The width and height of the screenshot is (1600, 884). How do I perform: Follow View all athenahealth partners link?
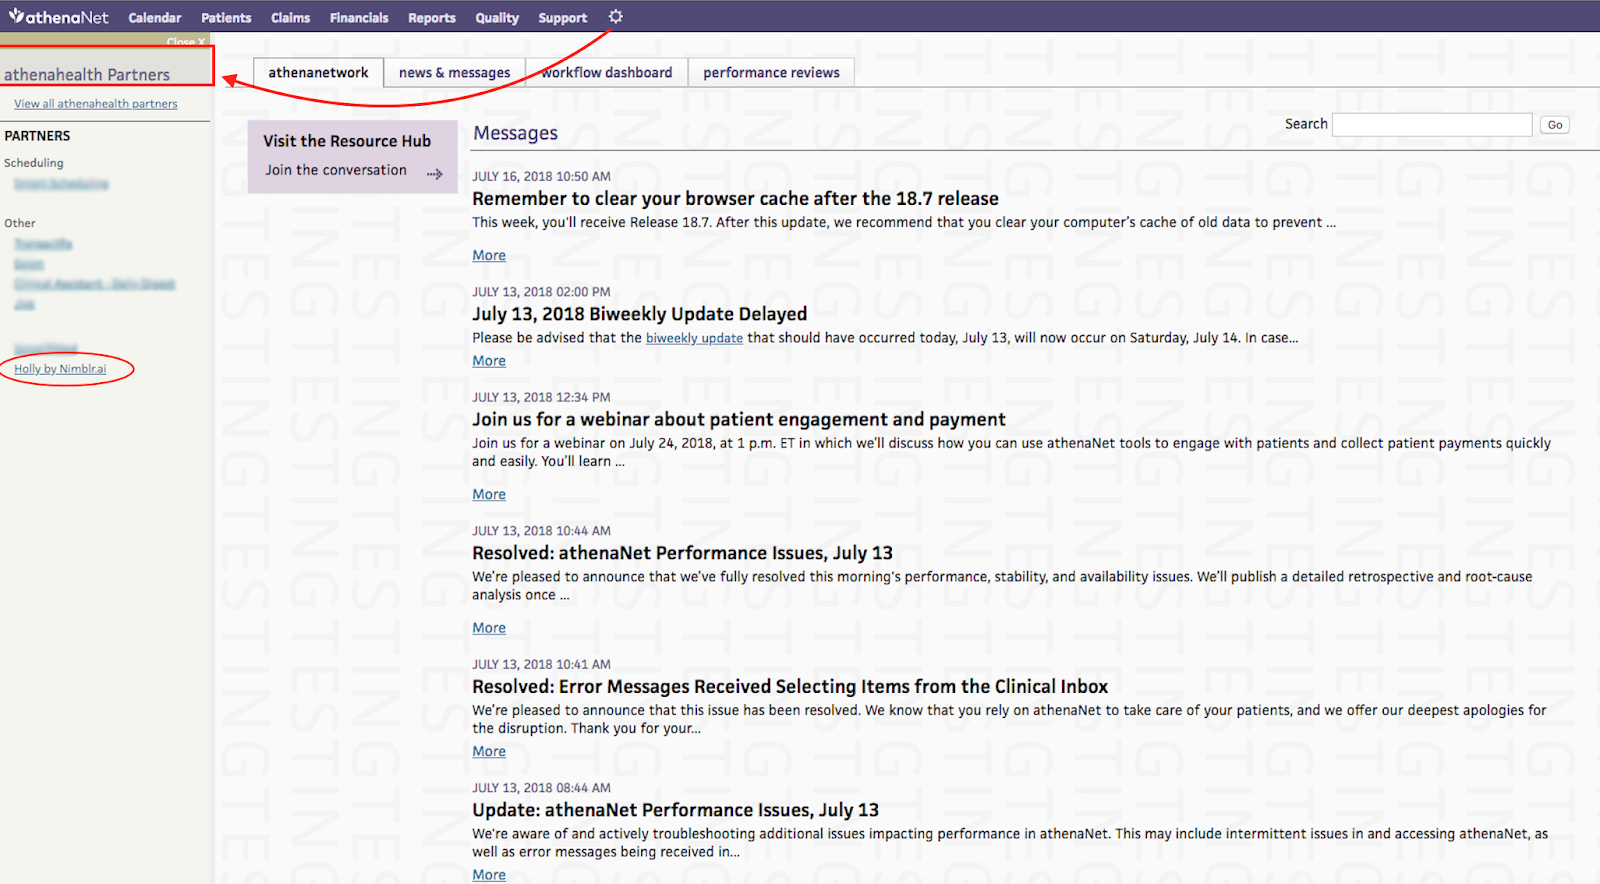coord(96,104)
